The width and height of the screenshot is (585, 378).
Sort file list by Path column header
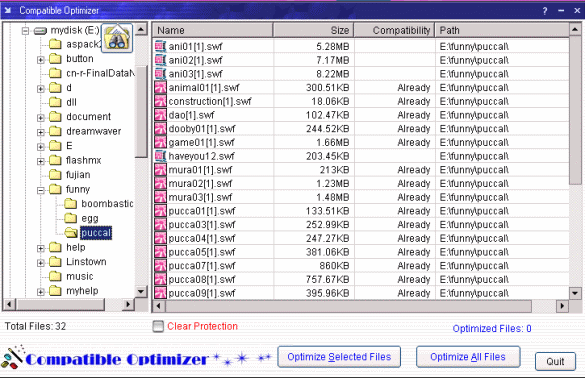pos(502,30)
